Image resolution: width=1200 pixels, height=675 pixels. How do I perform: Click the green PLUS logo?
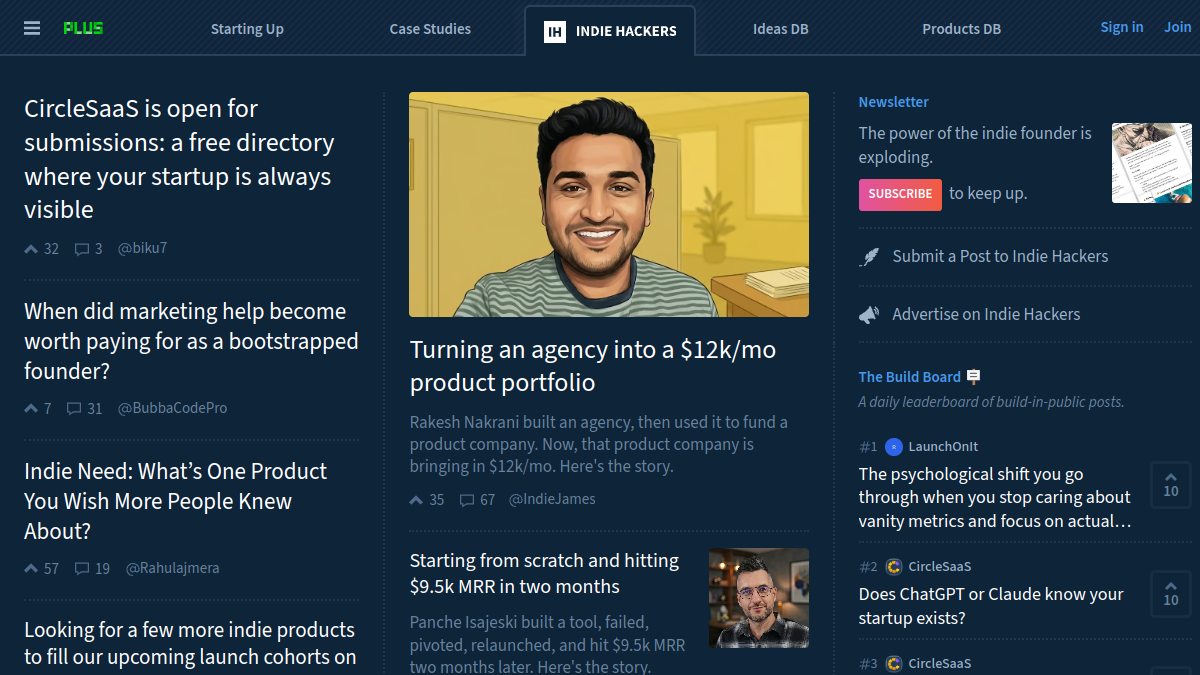coord(83,29)
